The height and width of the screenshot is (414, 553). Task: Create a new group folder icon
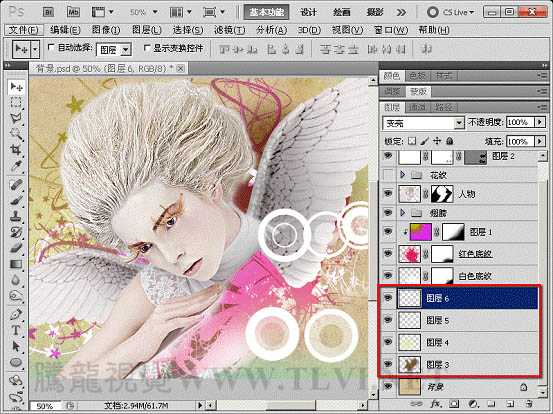pyautogui.click(x=491, y=403)
